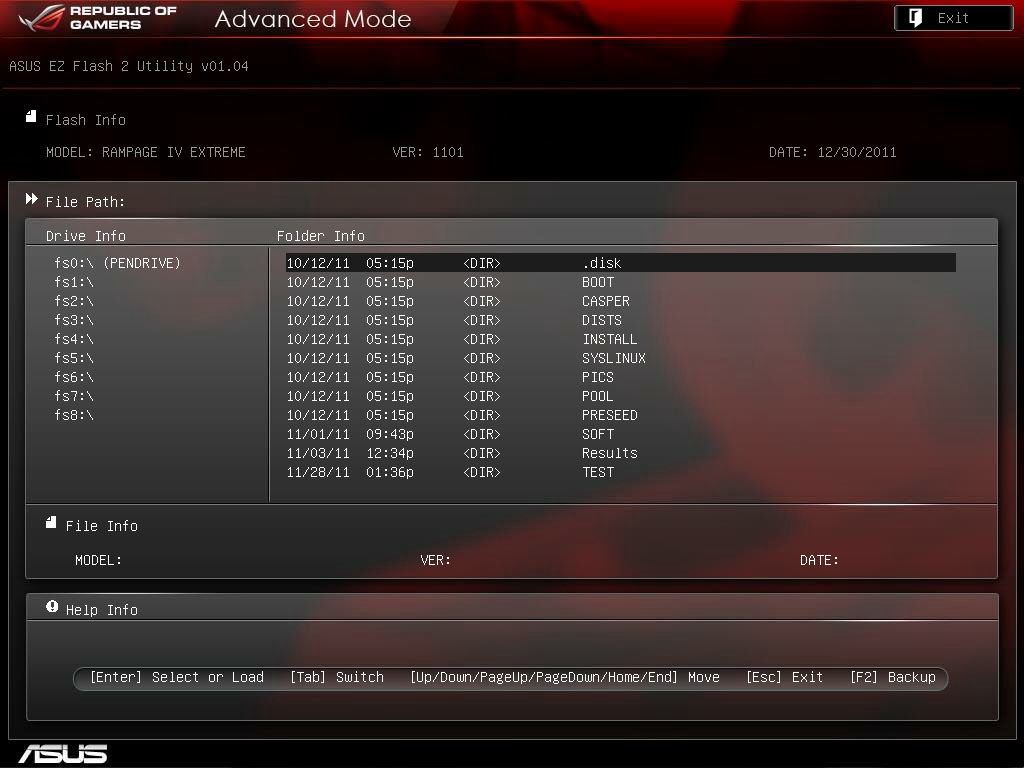Image resolution: width=1024 pixels, height=768 pixels.
Task: Click the File Path double-arrow icon
Action: tap(31, 199)
